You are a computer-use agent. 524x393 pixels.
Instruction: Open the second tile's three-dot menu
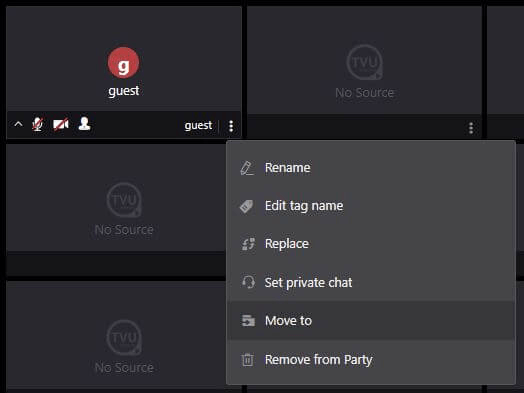(x=471, y=128)
